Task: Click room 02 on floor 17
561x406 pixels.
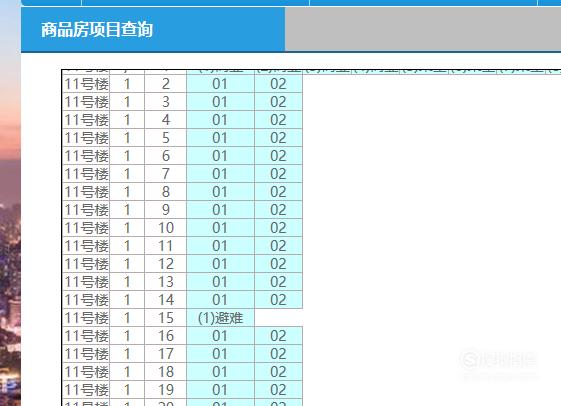Action: tap(278, 354)
